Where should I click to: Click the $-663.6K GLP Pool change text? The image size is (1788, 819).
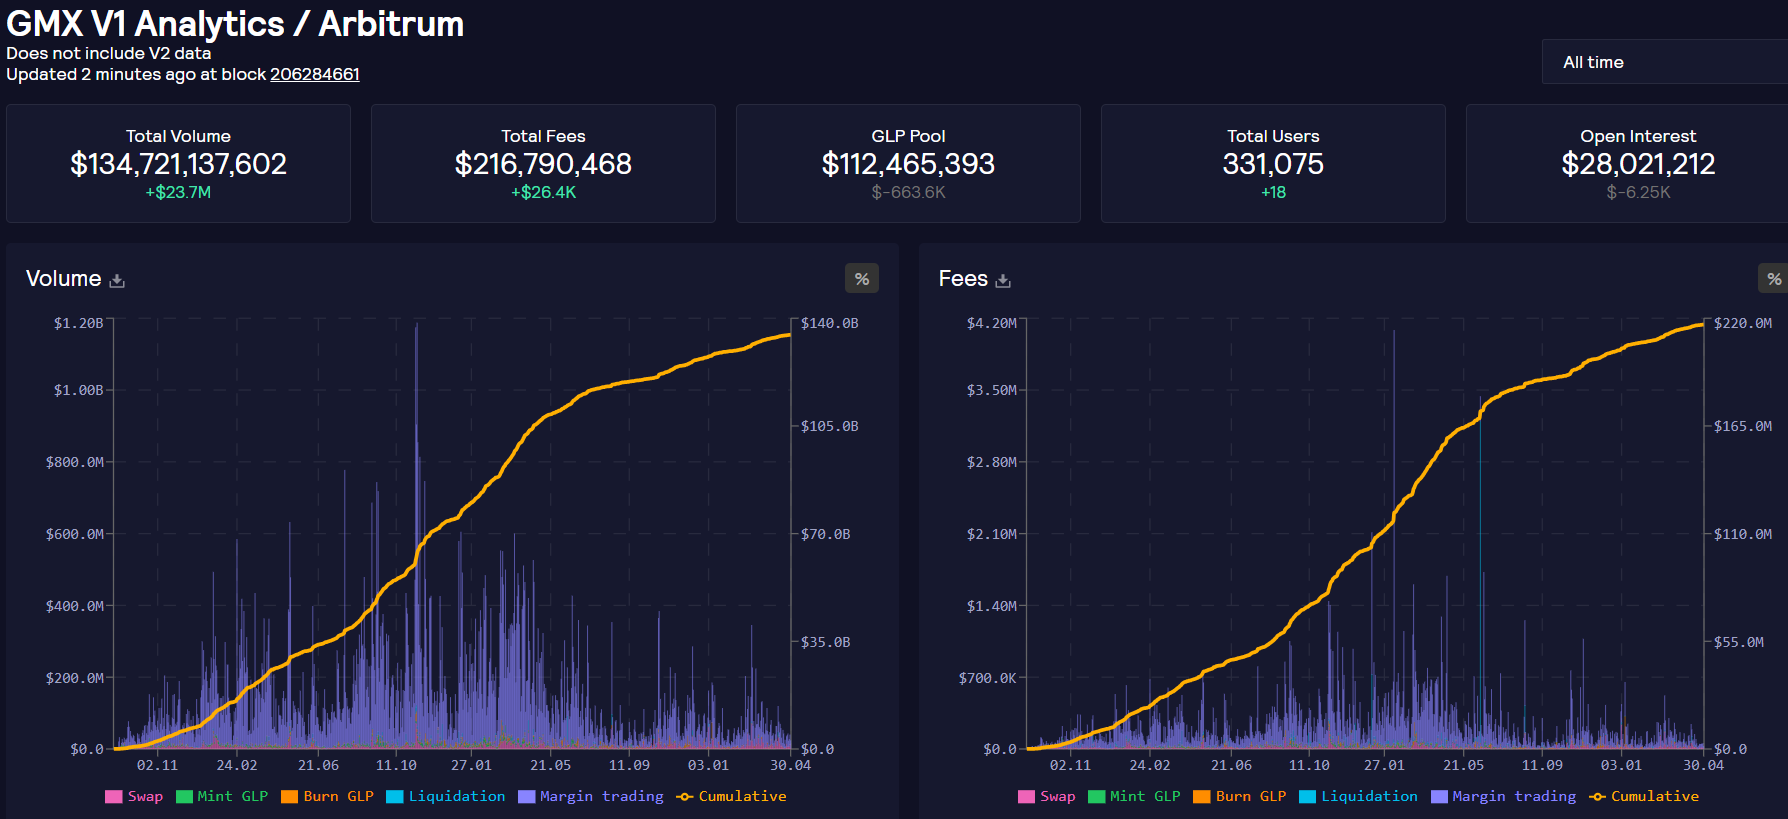point(908,192)
